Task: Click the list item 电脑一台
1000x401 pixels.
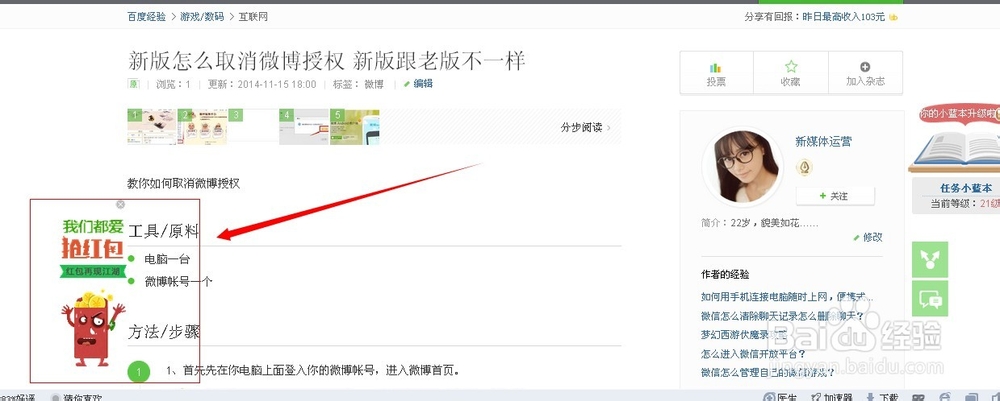Action: 167,259
